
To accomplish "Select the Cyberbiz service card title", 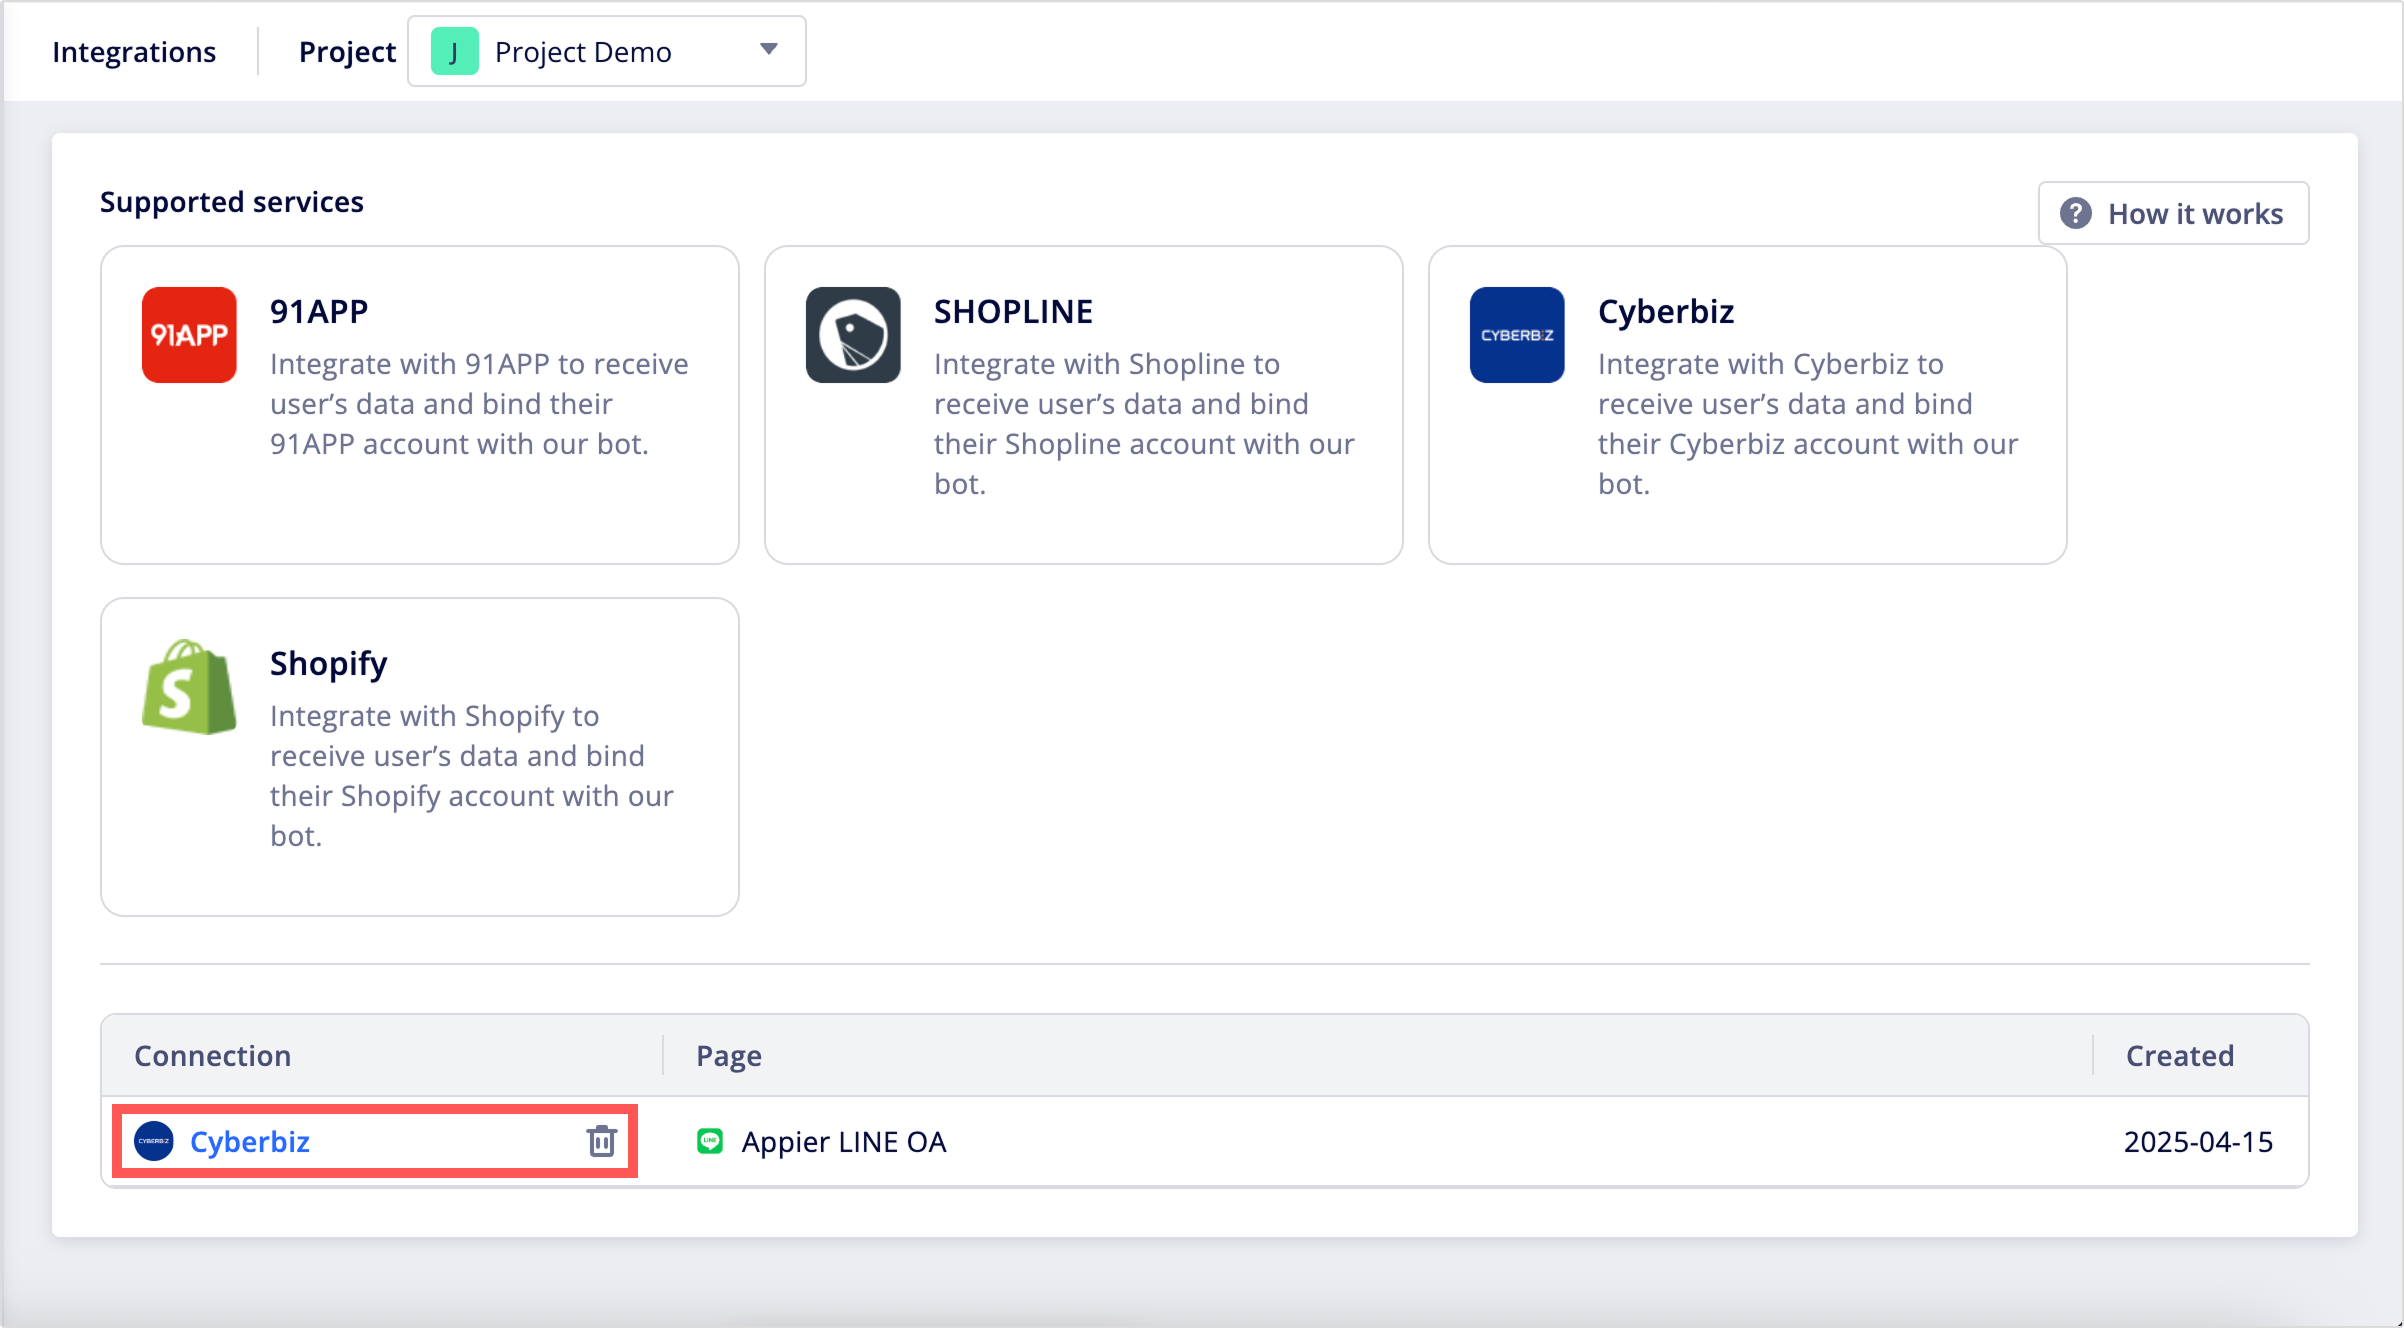I will tap(1666, 311).
